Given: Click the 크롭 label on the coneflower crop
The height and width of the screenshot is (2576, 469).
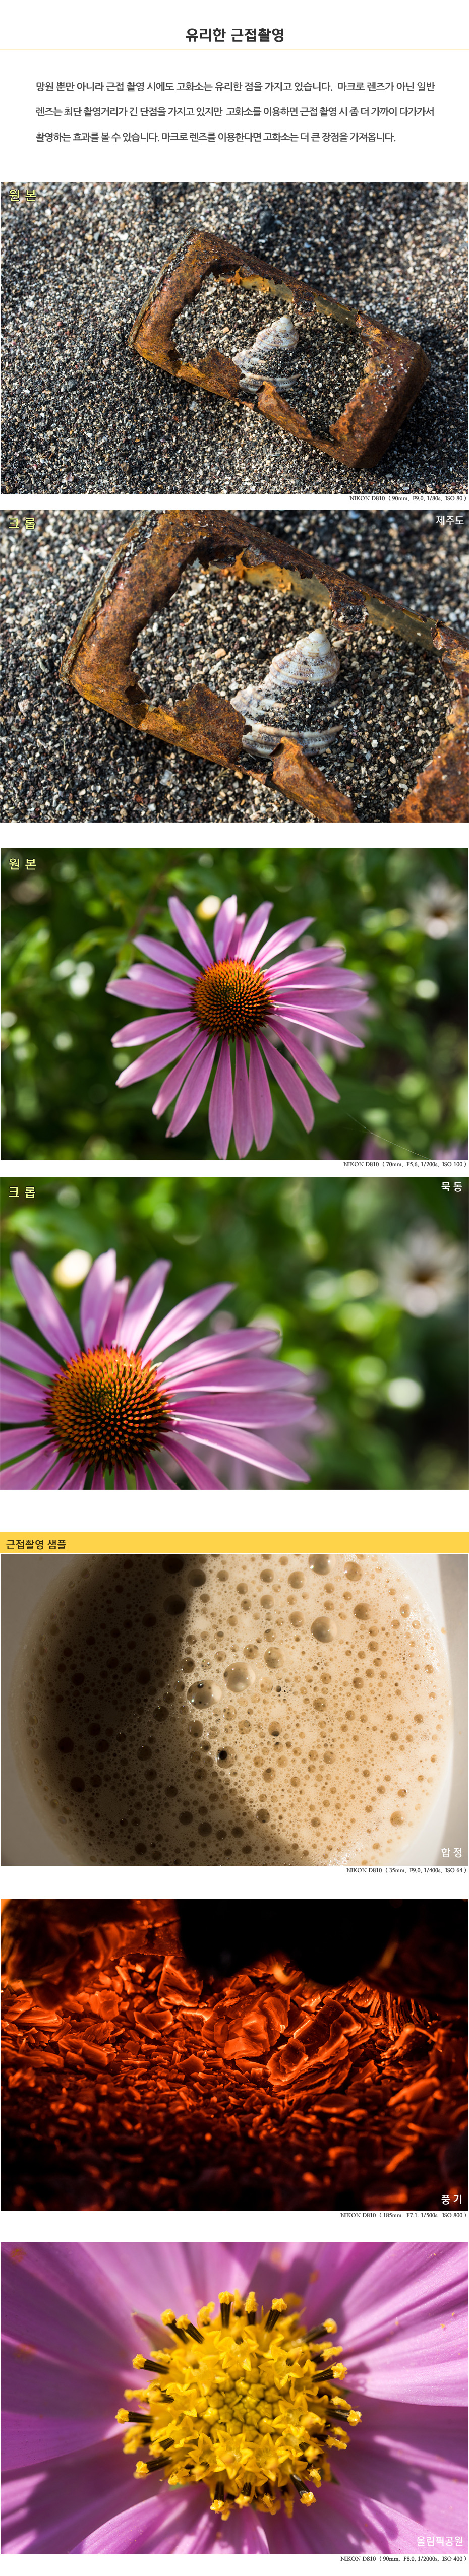Looking at the screenshot, I should click(x=22, y=1192).
